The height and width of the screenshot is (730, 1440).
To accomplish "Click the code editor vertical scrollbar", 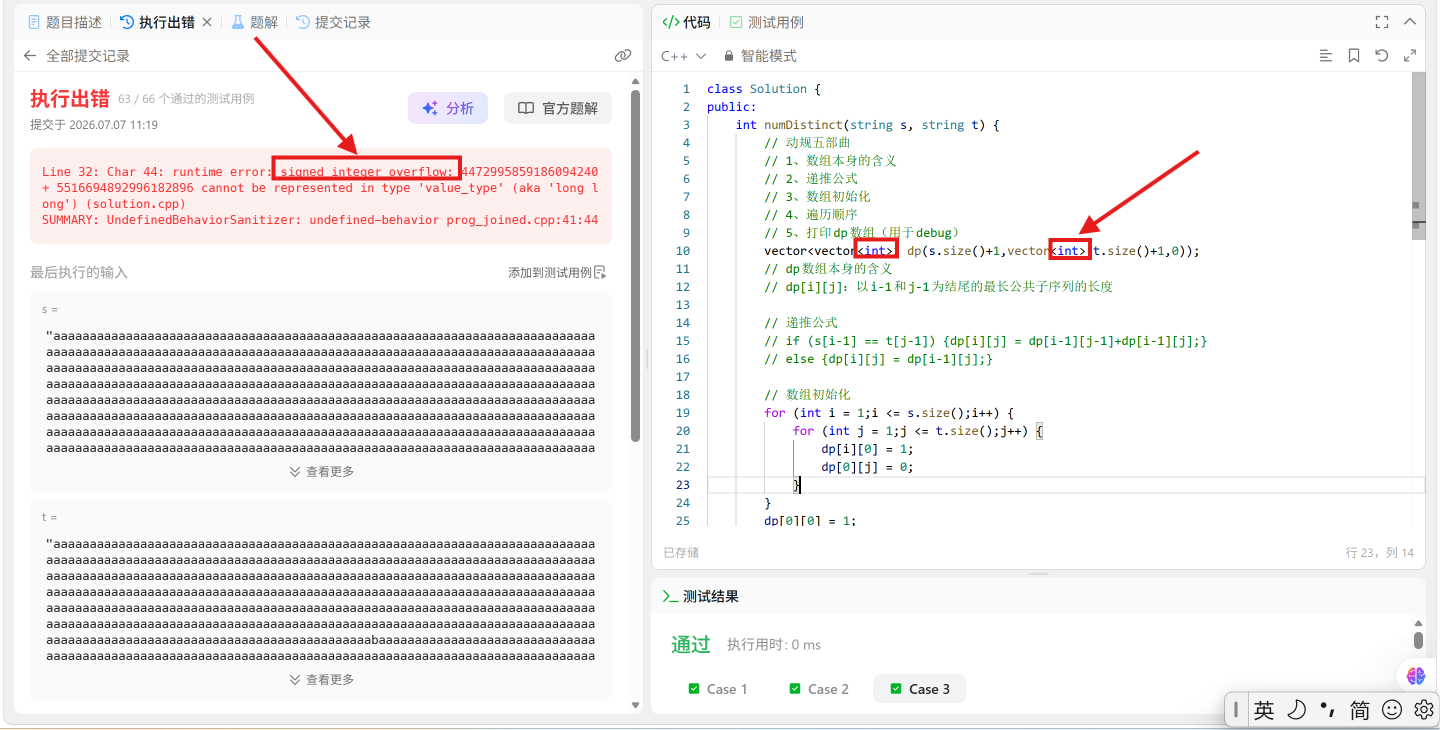I will point(1419,155).
